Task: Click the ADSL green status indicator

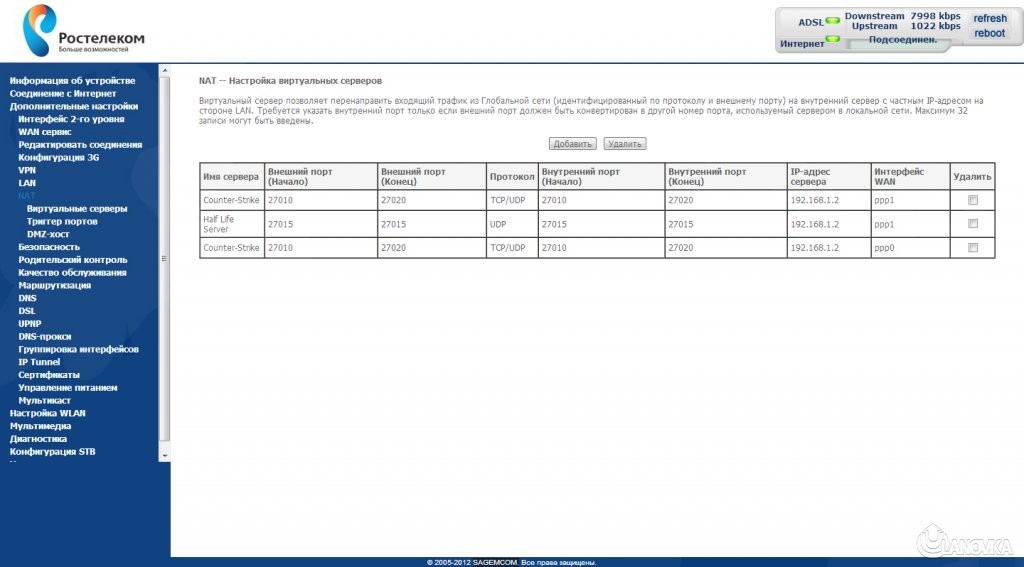Action: pos(833,21)
